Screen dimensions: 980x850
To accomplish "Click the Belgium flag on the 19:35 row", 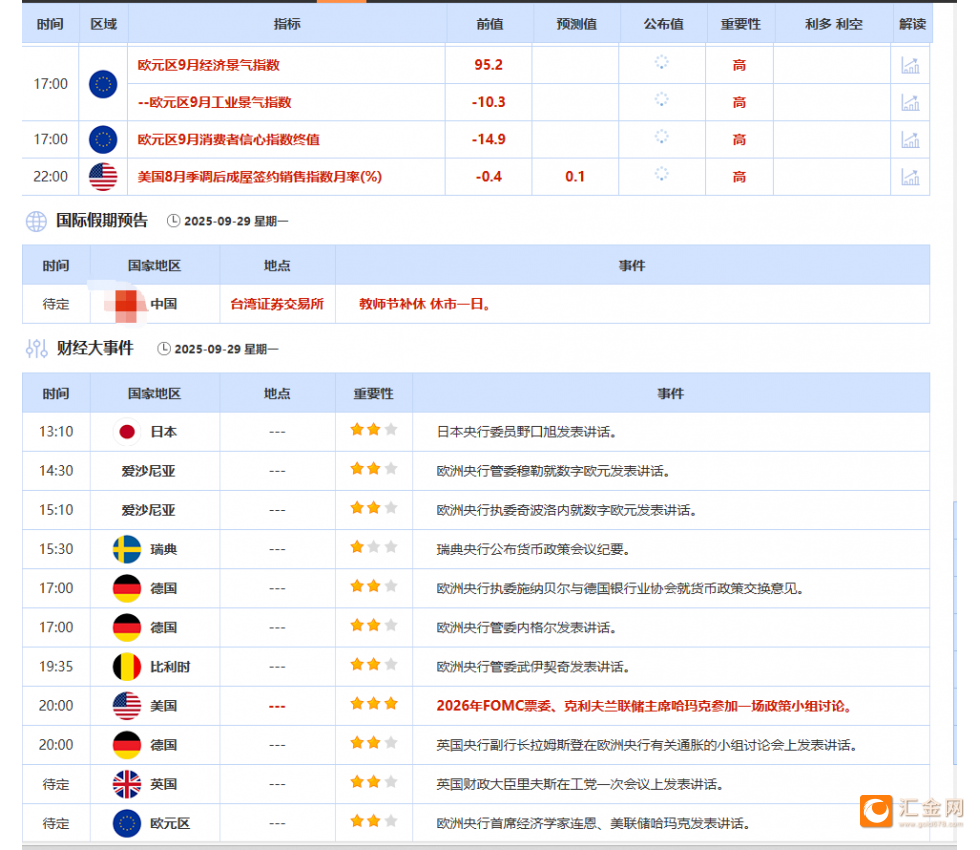I will click(127, 666).
